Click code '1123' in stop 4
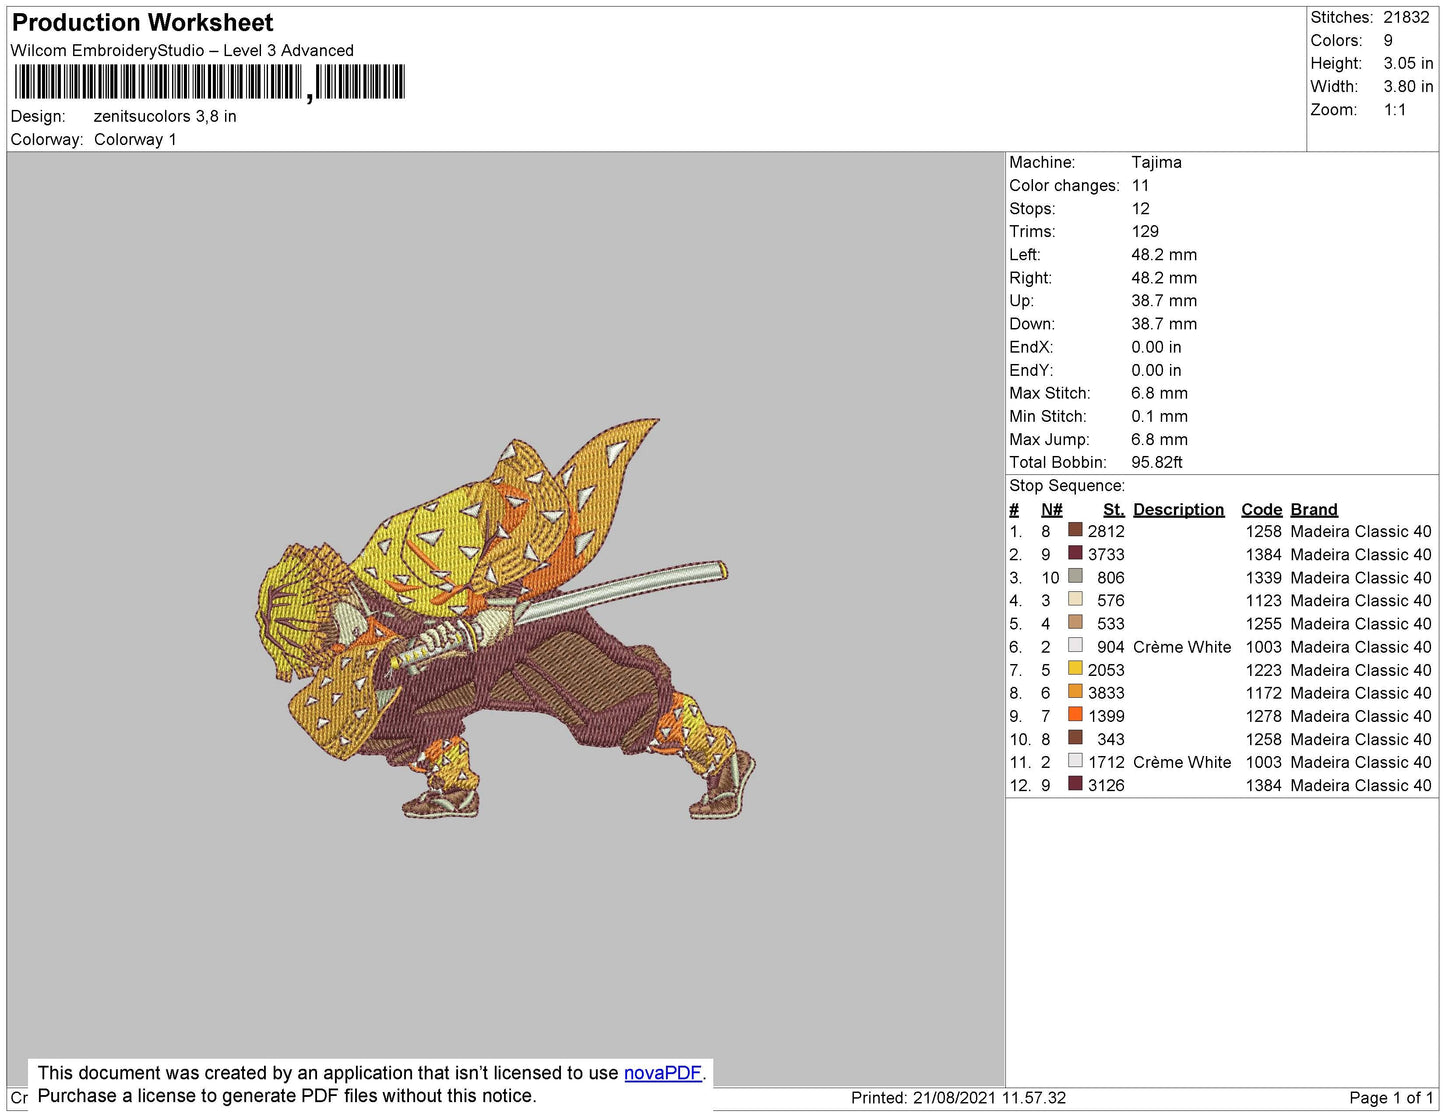This screenshot has width=1445, height=1117. (1263, 600)
